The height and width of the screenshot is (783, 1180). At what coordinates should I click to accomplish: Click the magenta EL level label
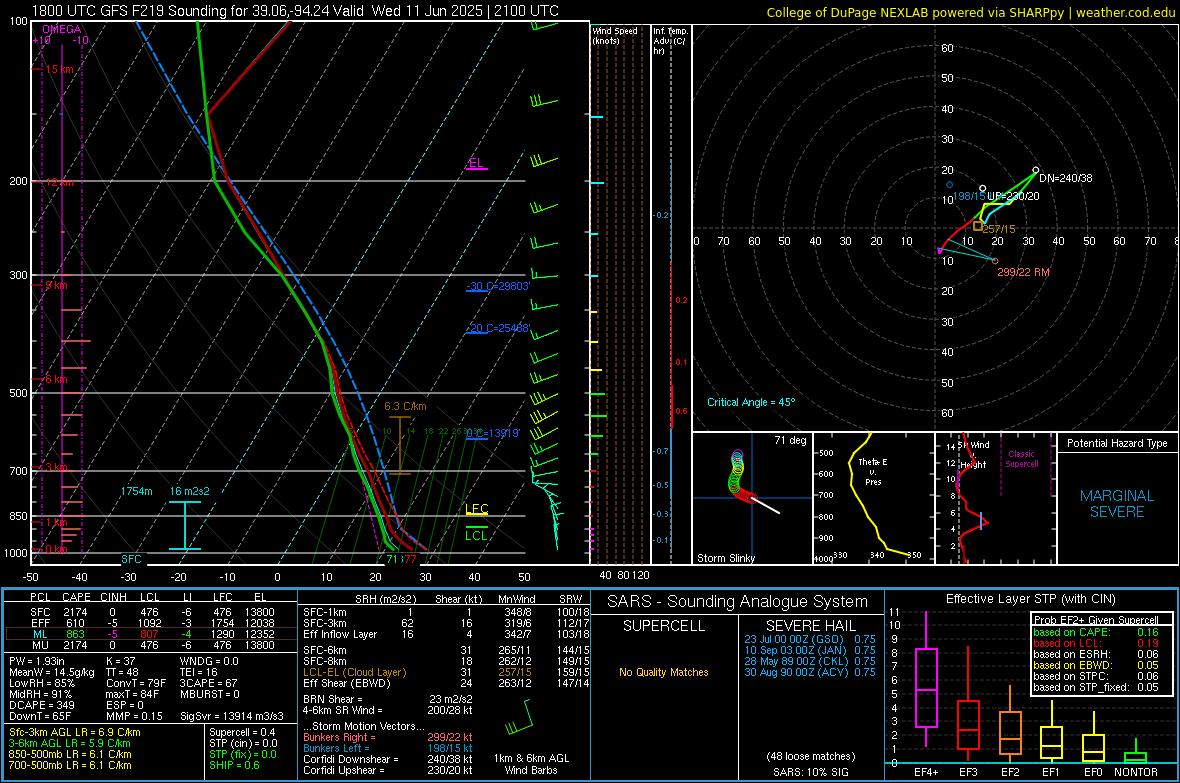(x=476, y=163)
